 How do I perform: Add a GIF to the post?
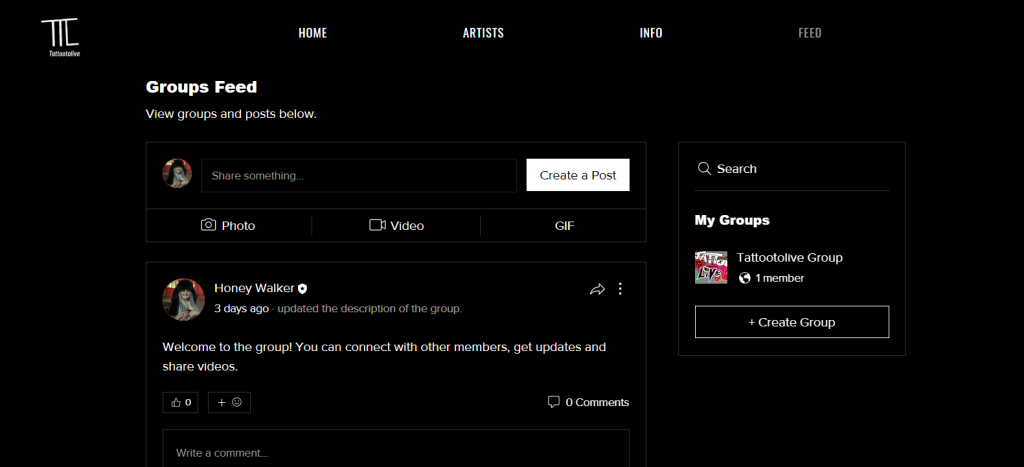[x=564, y=226]
